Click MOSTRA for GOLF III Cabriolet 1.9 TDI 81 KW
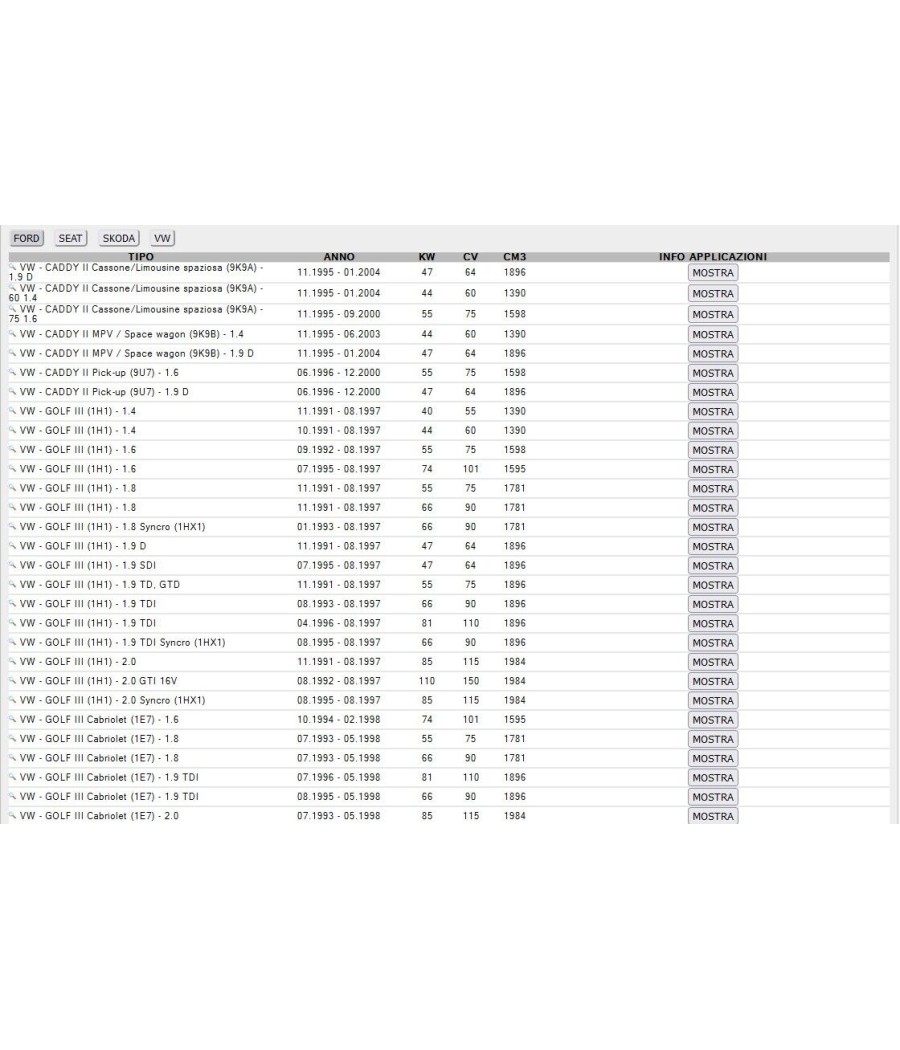The height and width of the screenshot is (1050, 900). tap(713, 778)
